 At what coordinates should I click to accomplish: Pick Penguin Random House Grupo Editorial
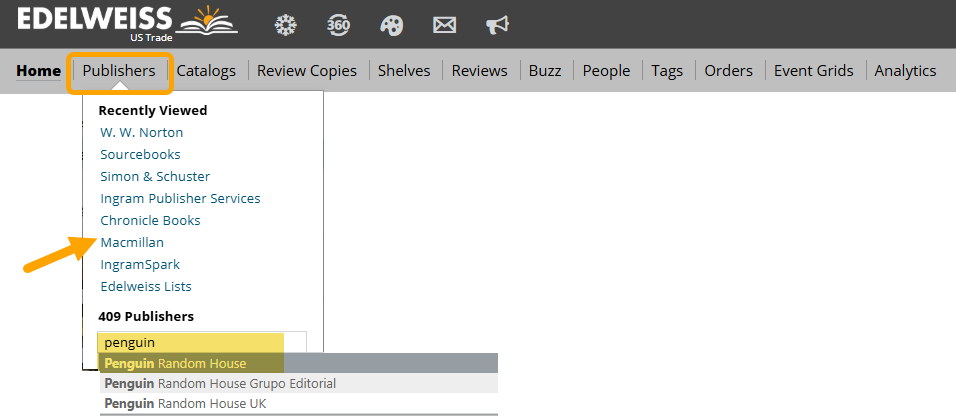(220, 384)
